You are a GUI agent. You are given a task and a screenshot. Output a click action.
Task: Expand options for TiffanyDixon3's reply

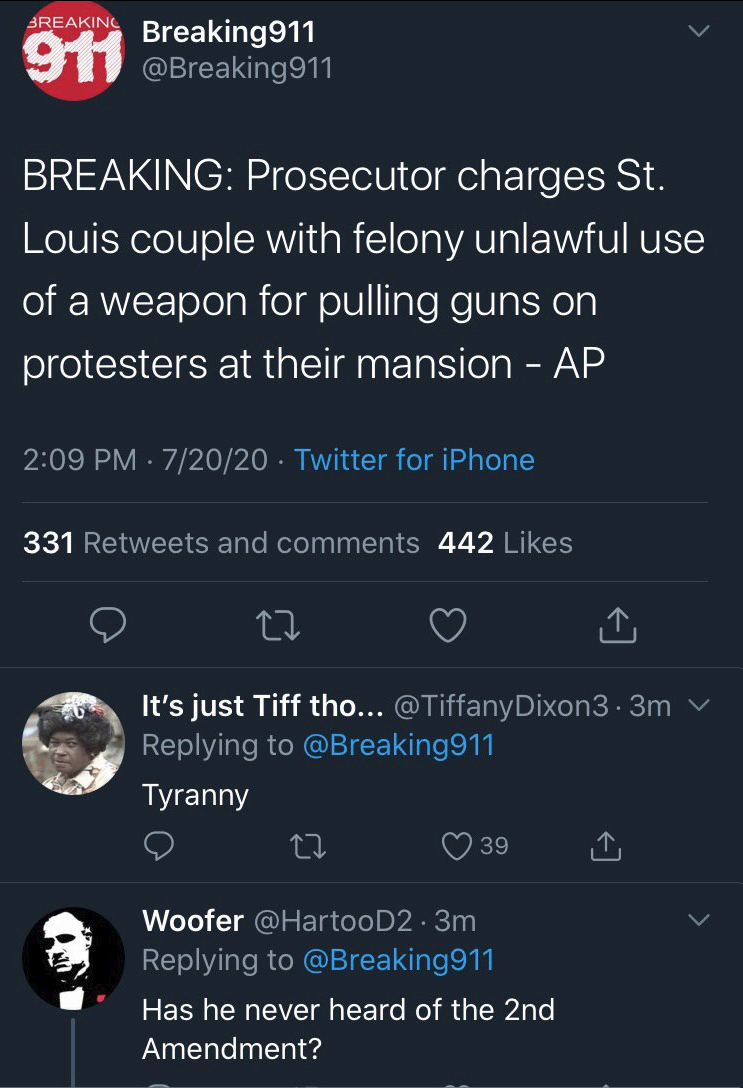coord(699,705)
